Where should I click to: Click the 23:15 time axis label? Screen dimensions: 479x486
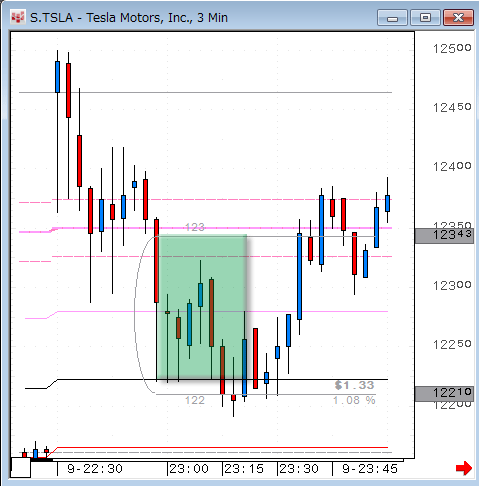244,469
